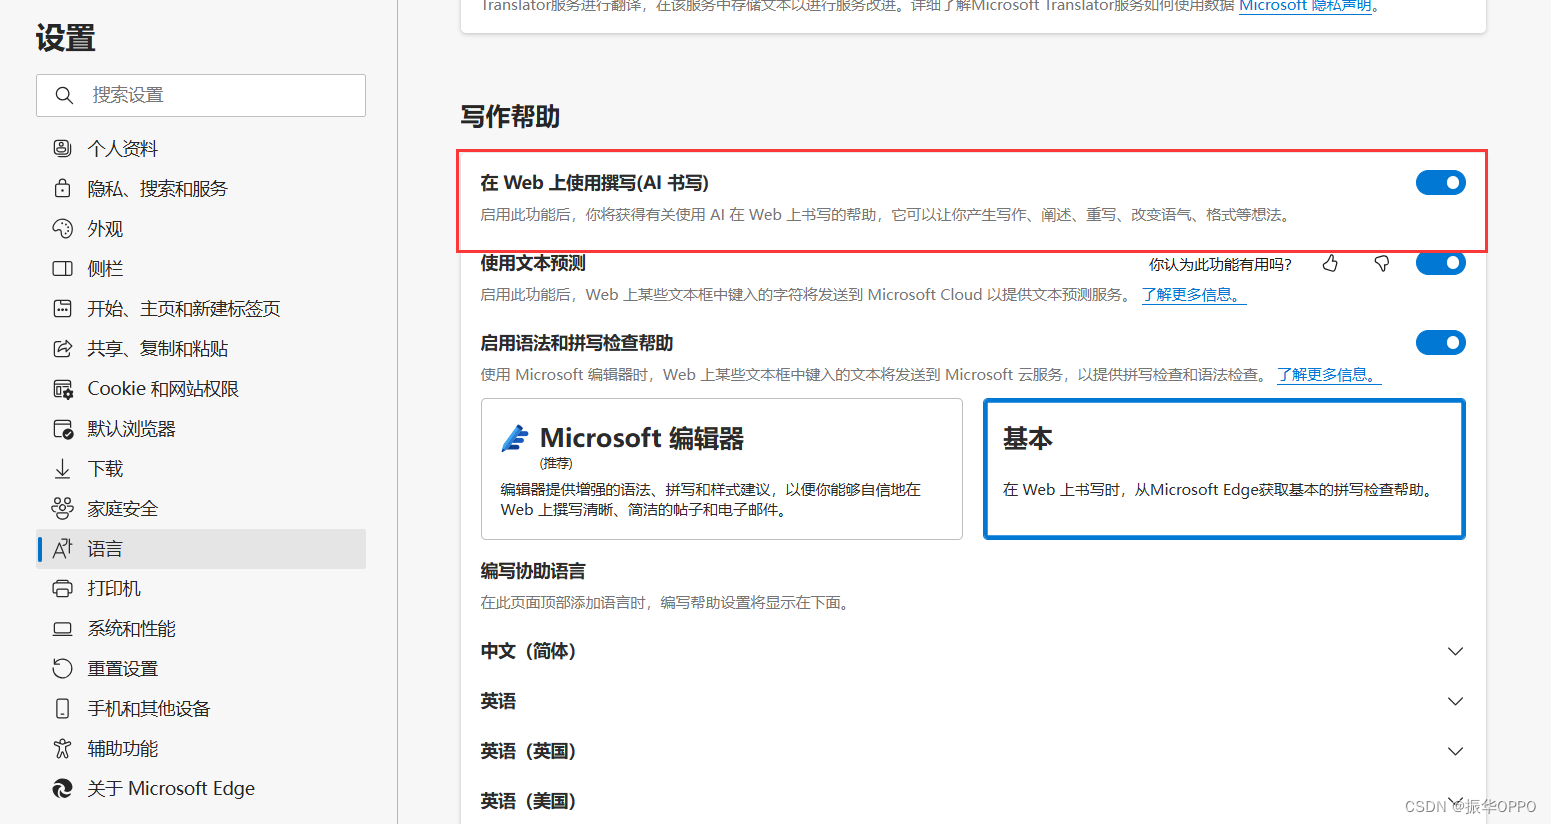Click the printer icon beside 打印机
Image resolution: width=1551 pixels, height=824 pixels.
click(62, 588)
